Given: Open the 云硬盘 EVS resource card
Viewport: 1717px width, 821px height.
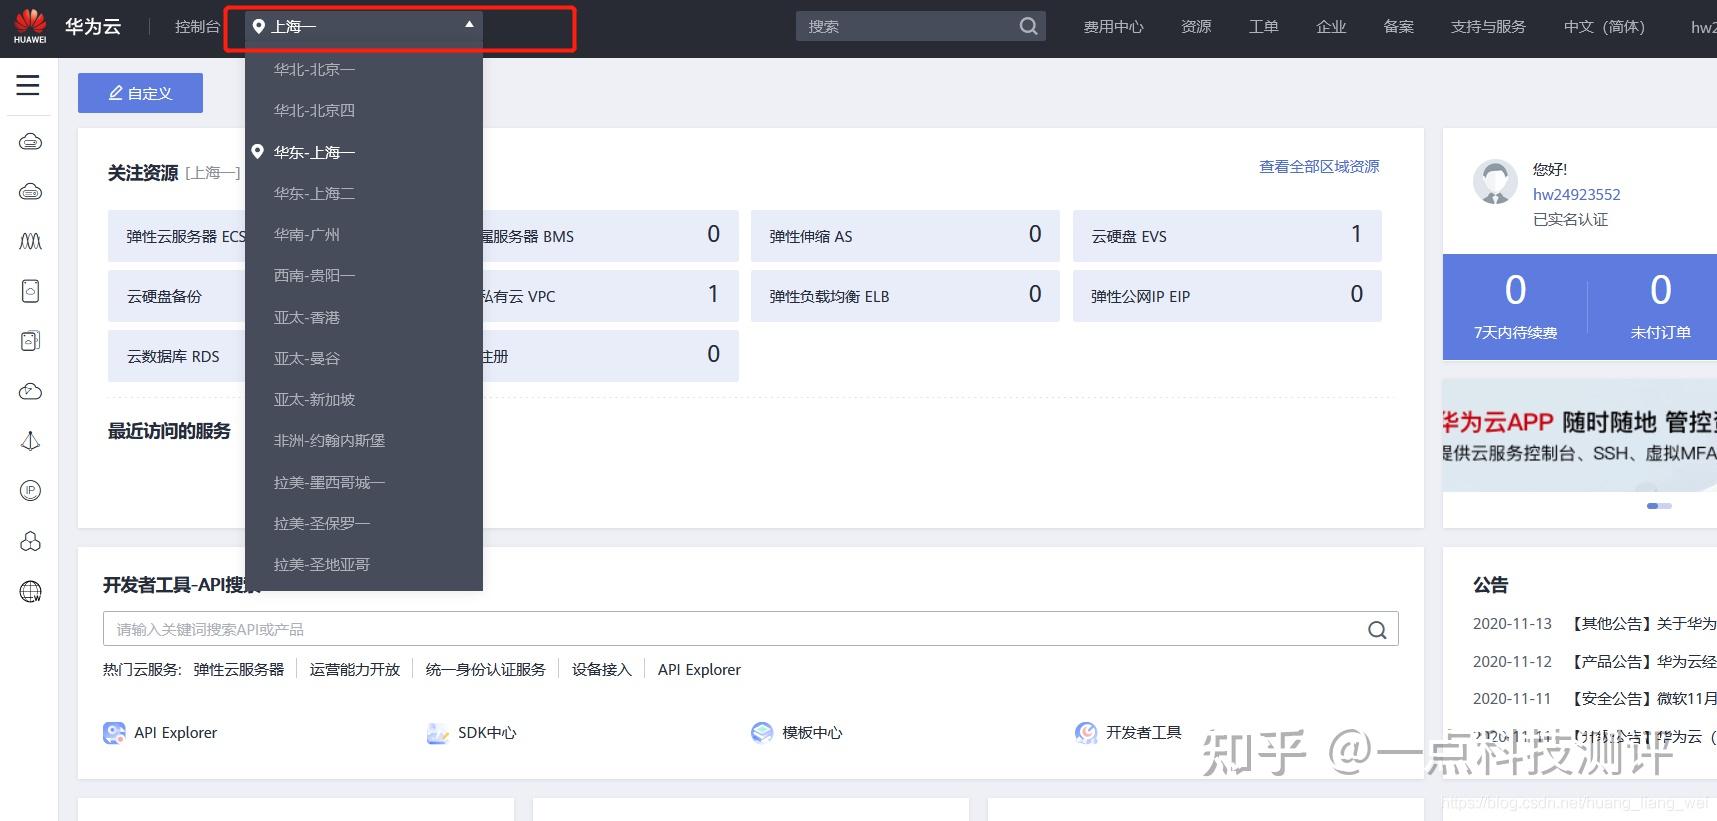Looking at the screenshot, I should click(1227, 236).
